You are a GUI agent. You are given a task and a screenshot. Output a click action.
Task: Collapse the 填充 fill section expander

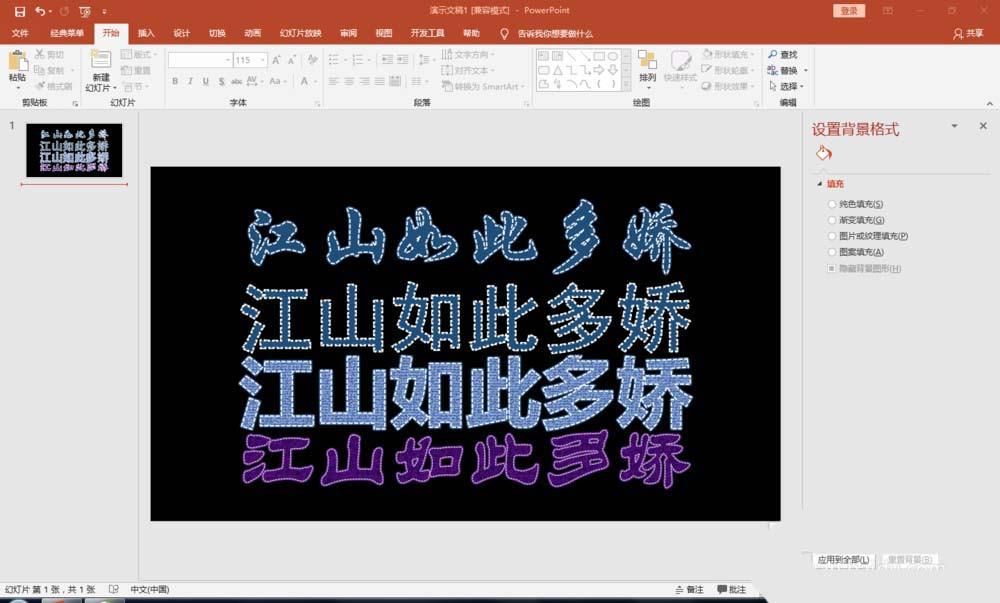(822, 183)
